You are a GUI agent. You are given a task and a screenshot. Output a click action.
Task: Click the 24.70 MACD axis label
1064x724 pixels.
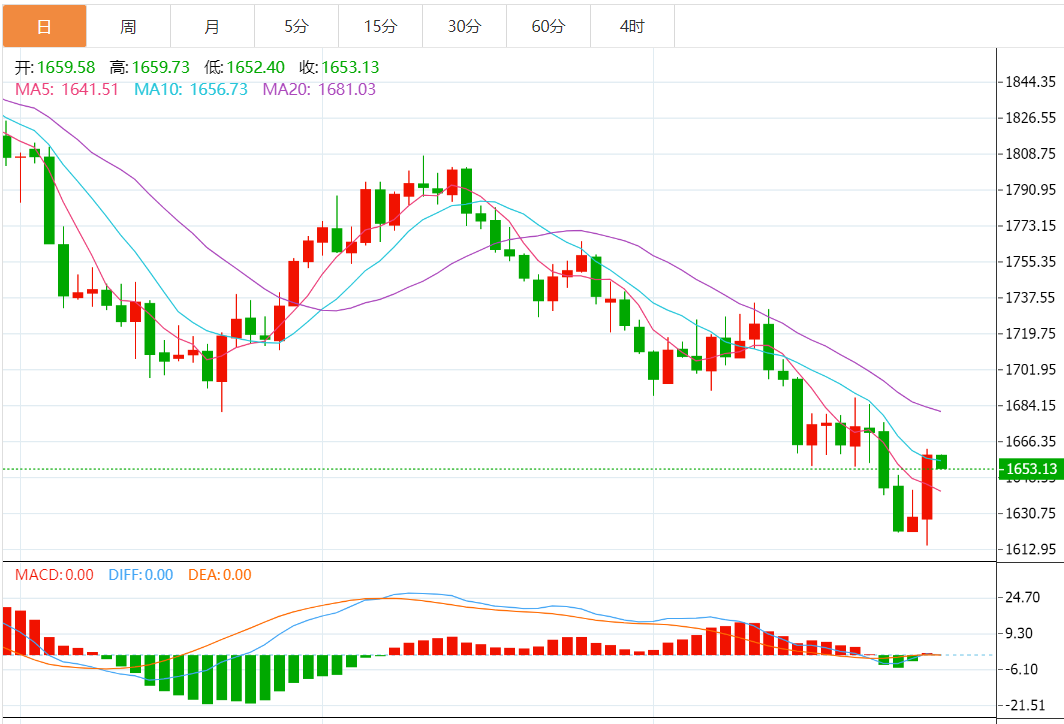tap(1022, 598)
